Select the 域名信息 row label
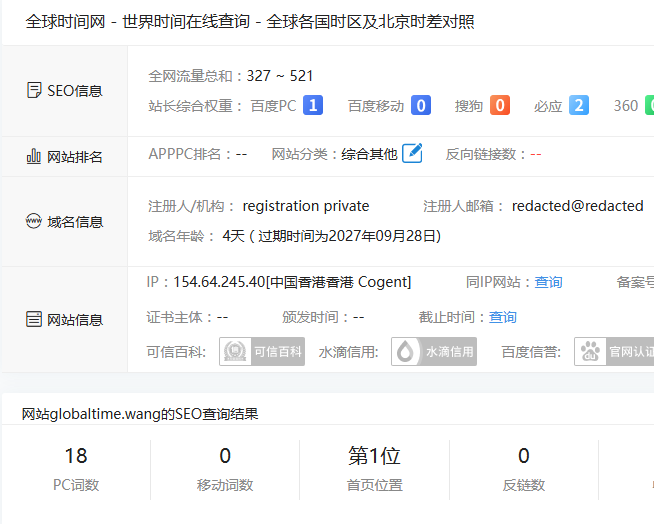This screenshot has width=654, height=524. click(x=75, y=222)
